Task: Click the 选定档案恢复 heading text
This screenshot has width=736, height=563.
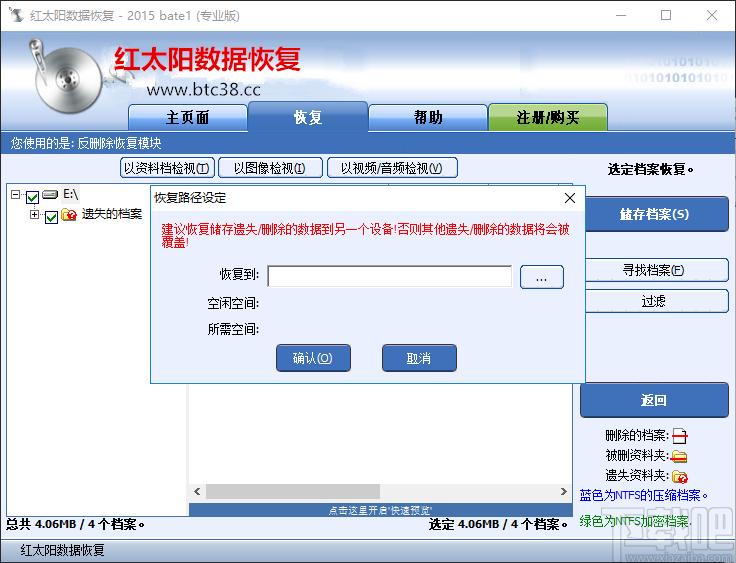Action: [x=651, y=169]
